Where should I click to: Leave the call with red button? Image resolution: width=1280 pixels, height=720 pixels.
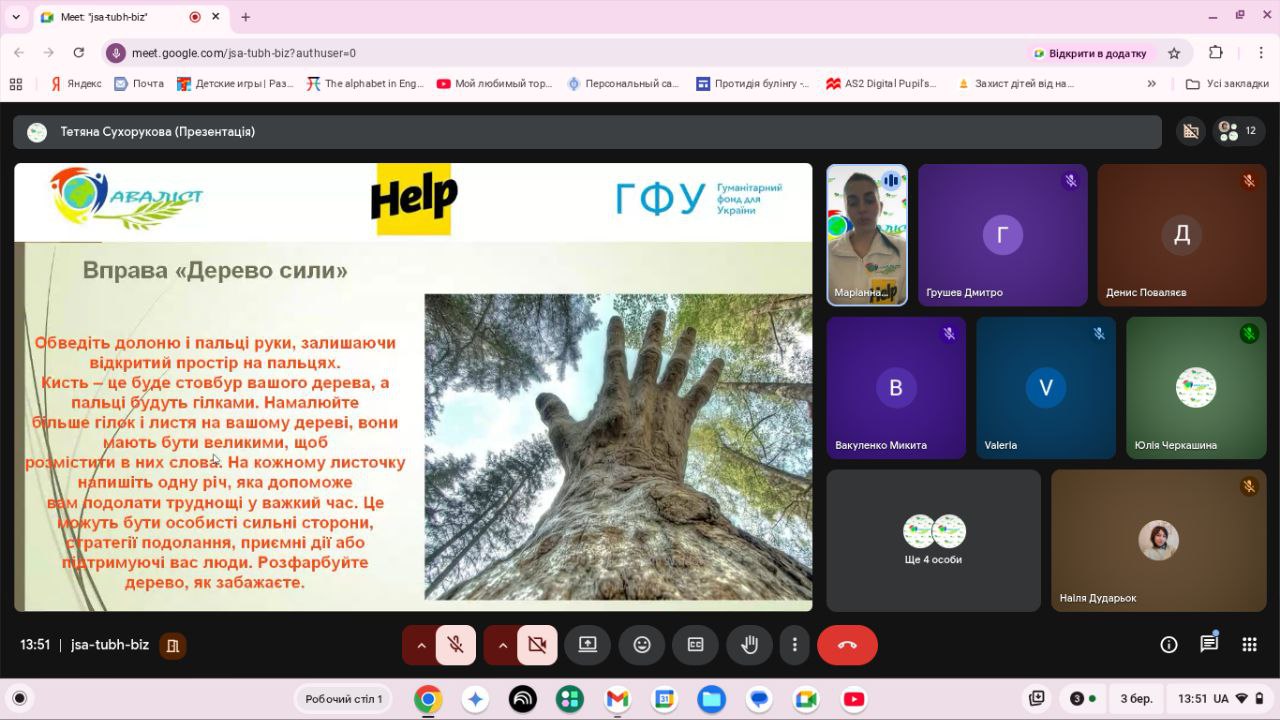(x=847, y=645)
